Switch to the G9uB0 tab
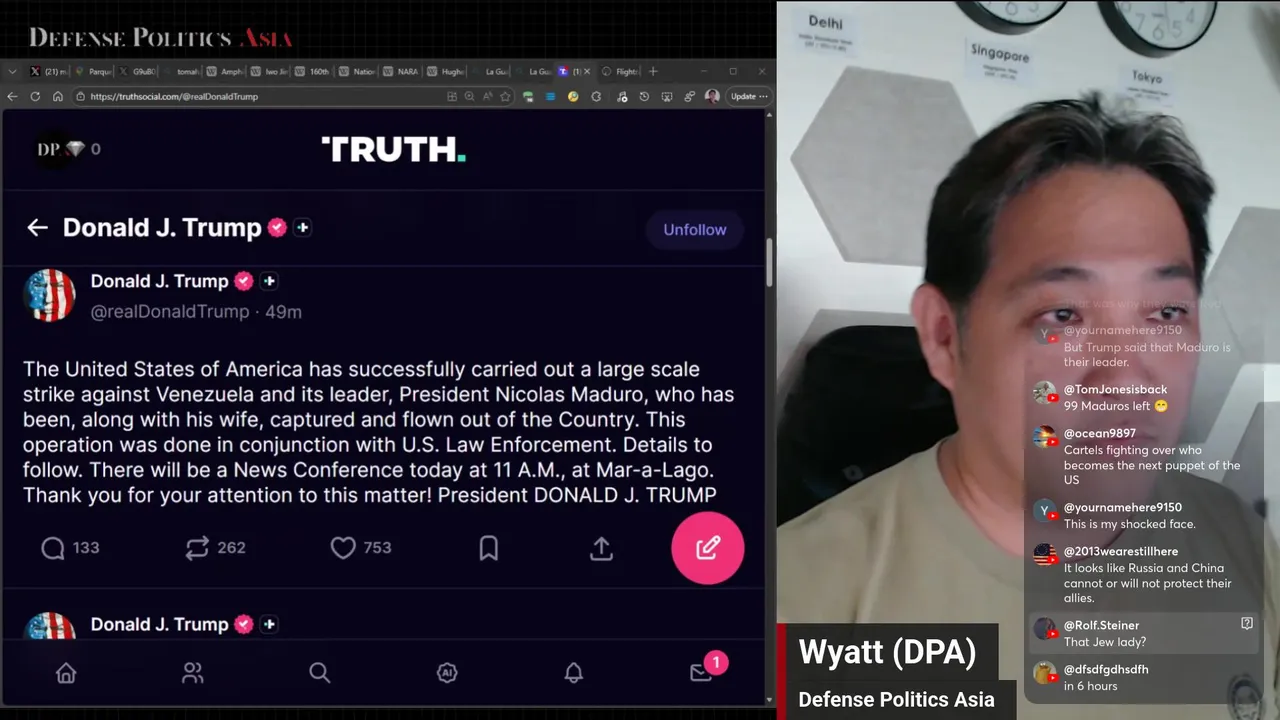Image resolution: width=1280 pixels, height=720 pixels. [138, 71]
